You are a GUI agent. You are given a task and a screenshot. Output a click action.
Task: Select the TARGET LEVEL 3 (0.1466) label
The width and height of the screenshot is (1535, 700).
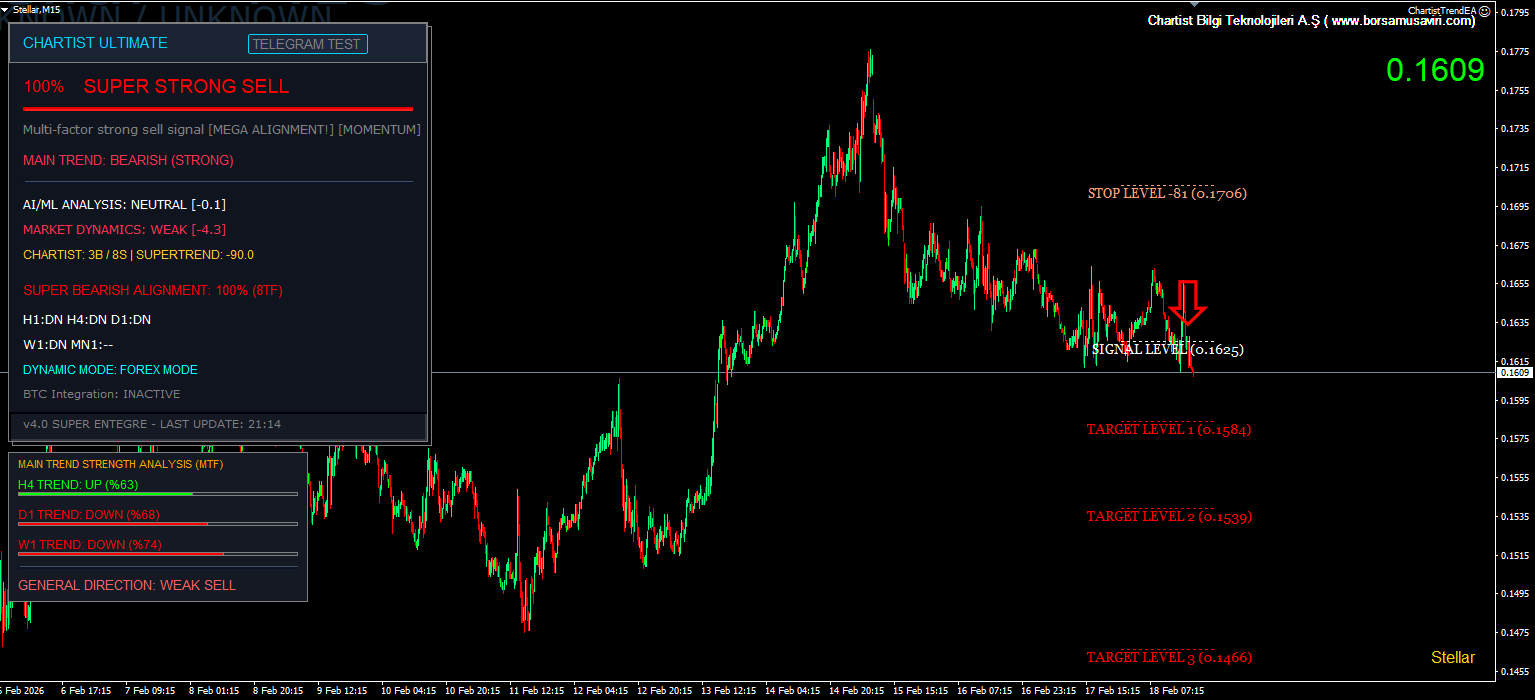click(x=1169, y=658)
